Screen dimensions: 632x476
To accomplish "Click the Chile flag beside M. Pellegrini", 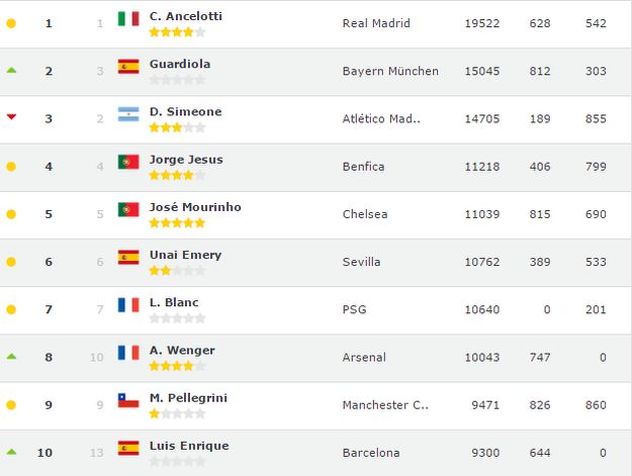I will pos(128,400).
